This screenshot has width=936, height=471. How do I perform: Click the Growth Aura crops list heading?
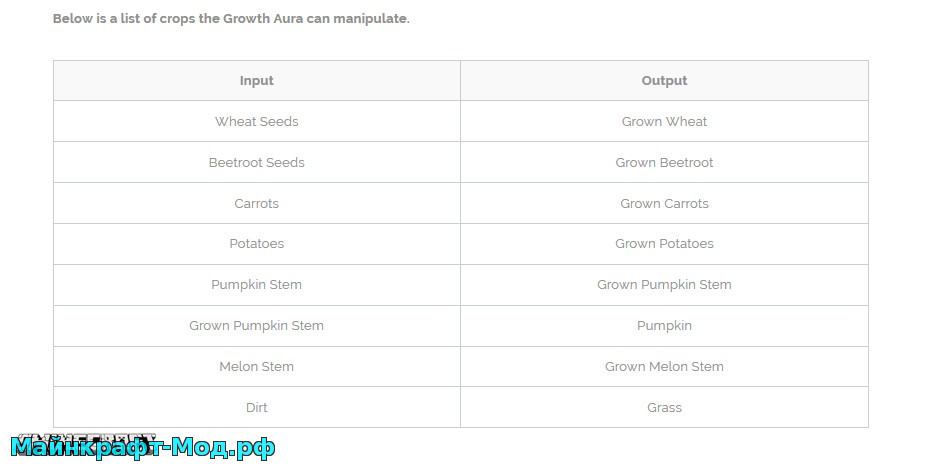point(231,19)
